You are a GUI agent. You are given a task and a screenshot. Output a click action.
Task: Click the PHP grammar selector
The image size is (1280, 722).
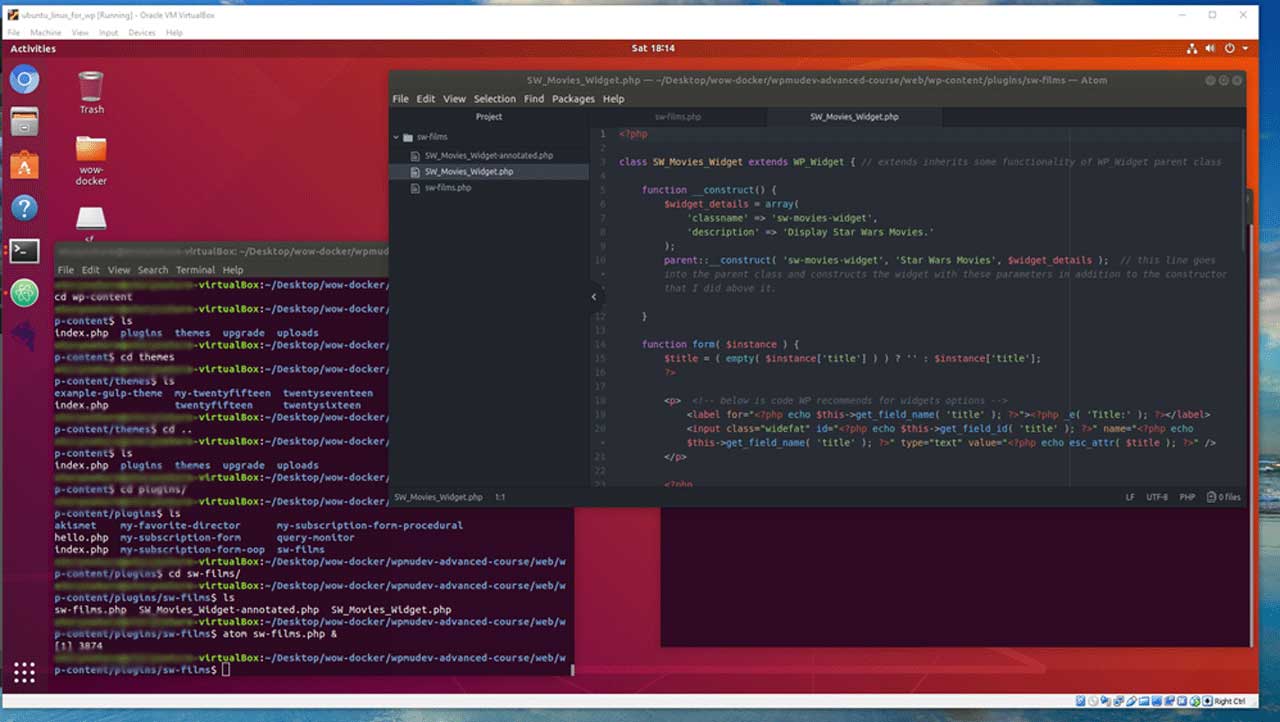pos(1187,497)
